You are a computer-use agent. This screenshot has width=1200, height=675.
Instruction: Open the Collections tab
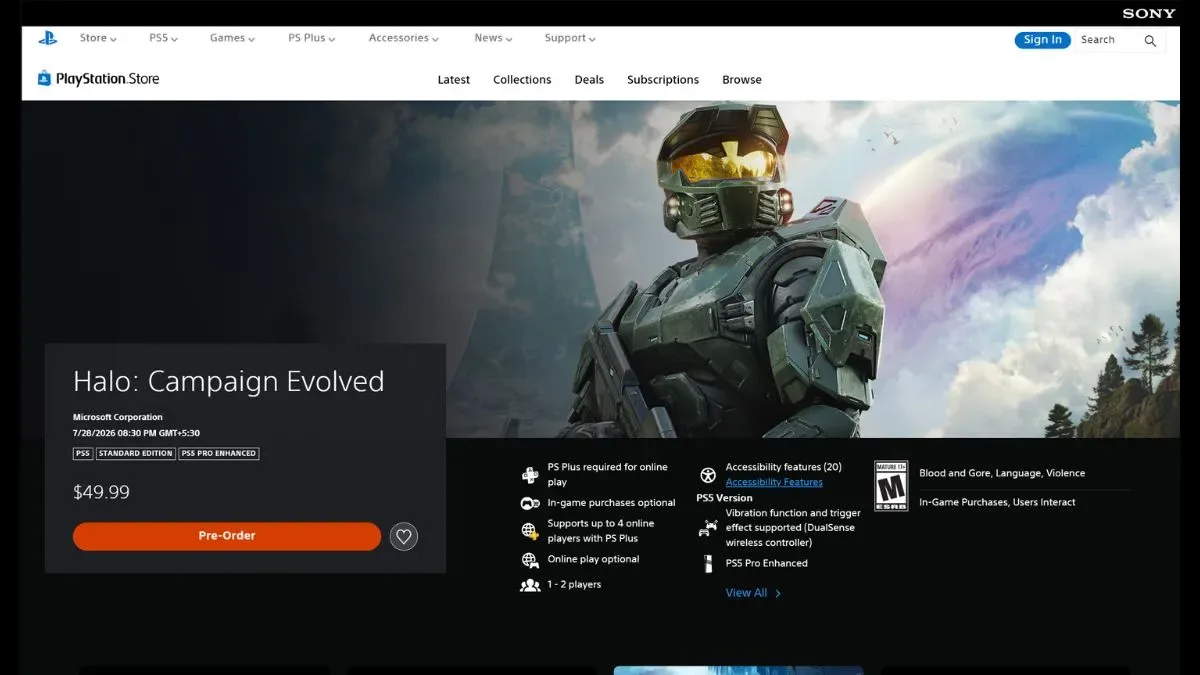tap(522, 80)
